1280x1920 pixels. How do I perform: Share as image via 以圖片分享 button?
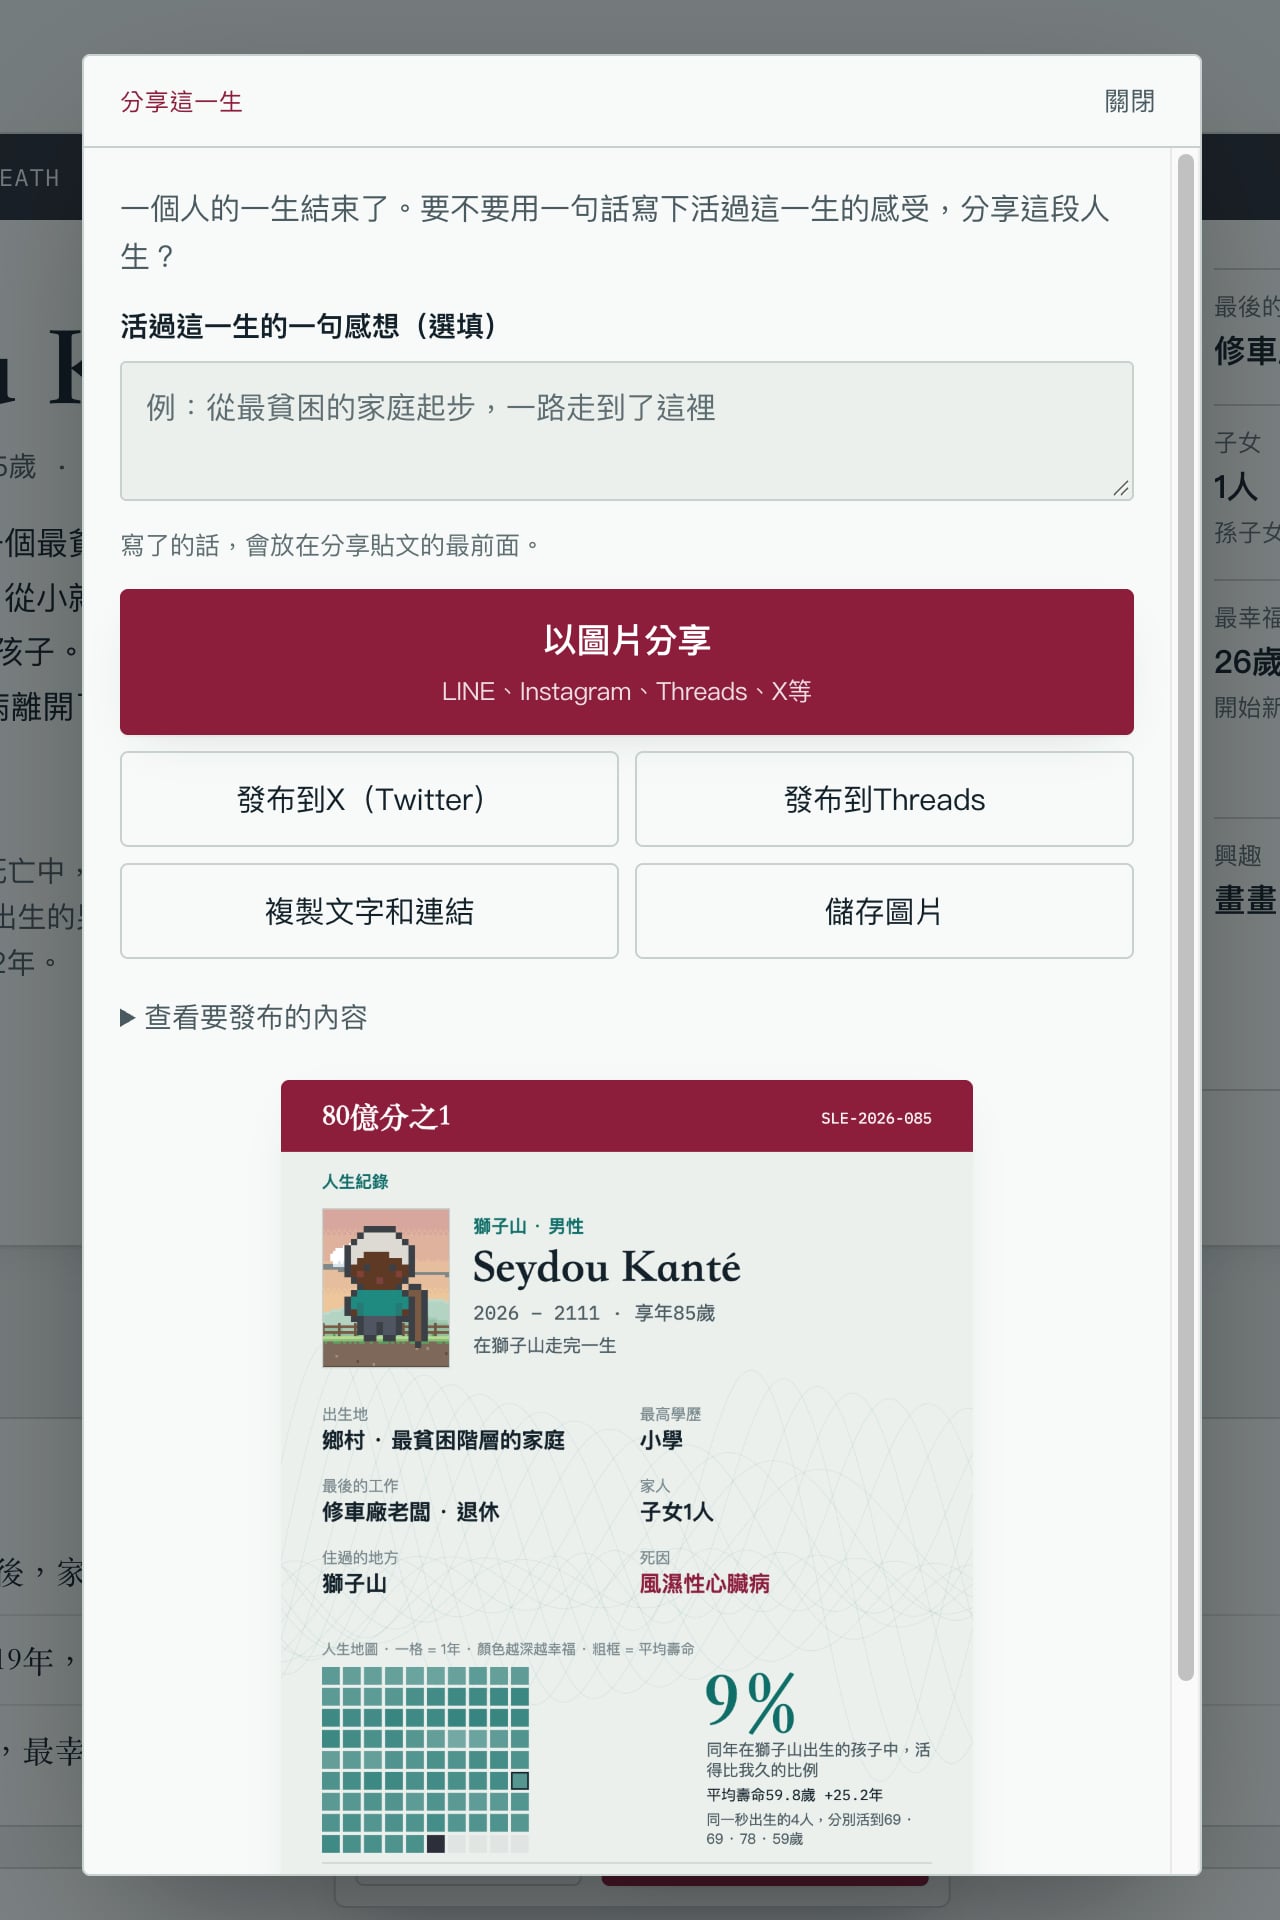click(x=626, y=662)
